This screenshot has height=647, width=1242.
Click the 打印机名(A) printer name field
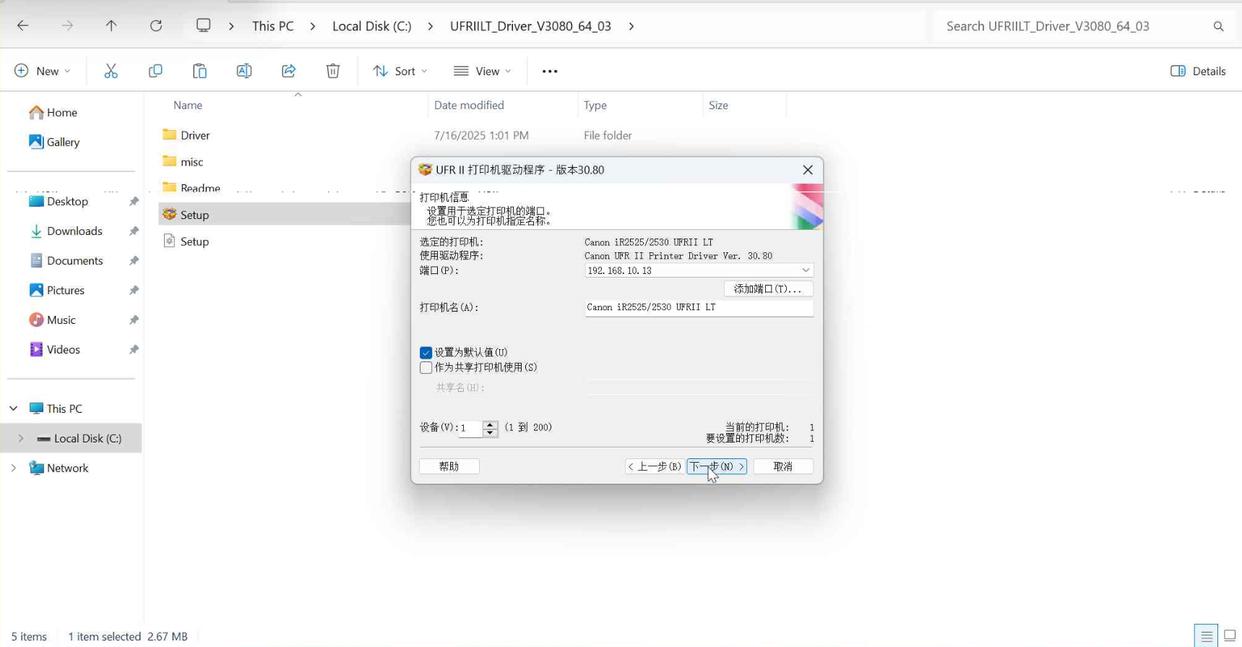697,307
